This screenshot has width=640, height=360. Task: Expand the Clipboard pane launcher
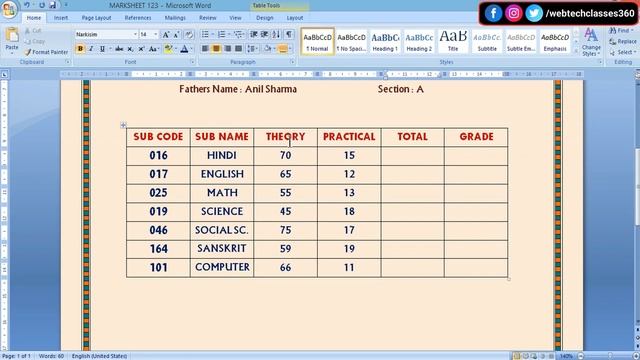coord(67,62)
